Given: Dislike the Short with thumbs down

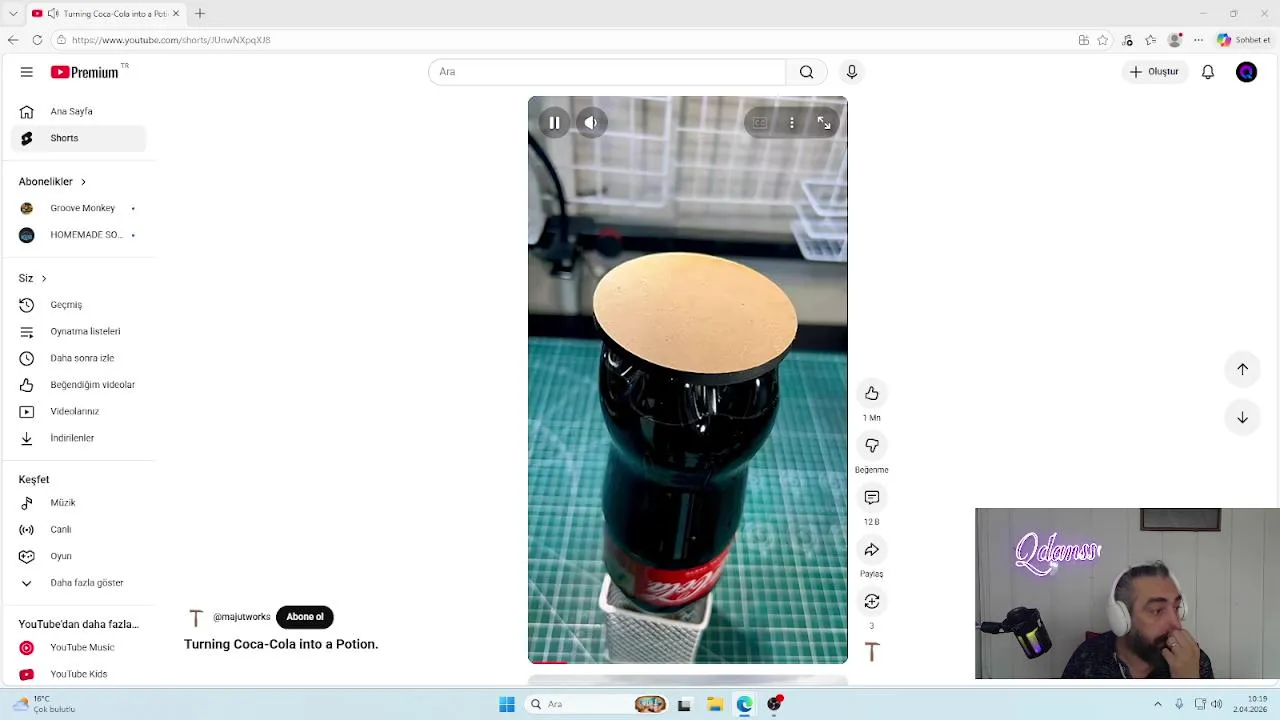Looking at the screenshot, I should click(872, 445).
